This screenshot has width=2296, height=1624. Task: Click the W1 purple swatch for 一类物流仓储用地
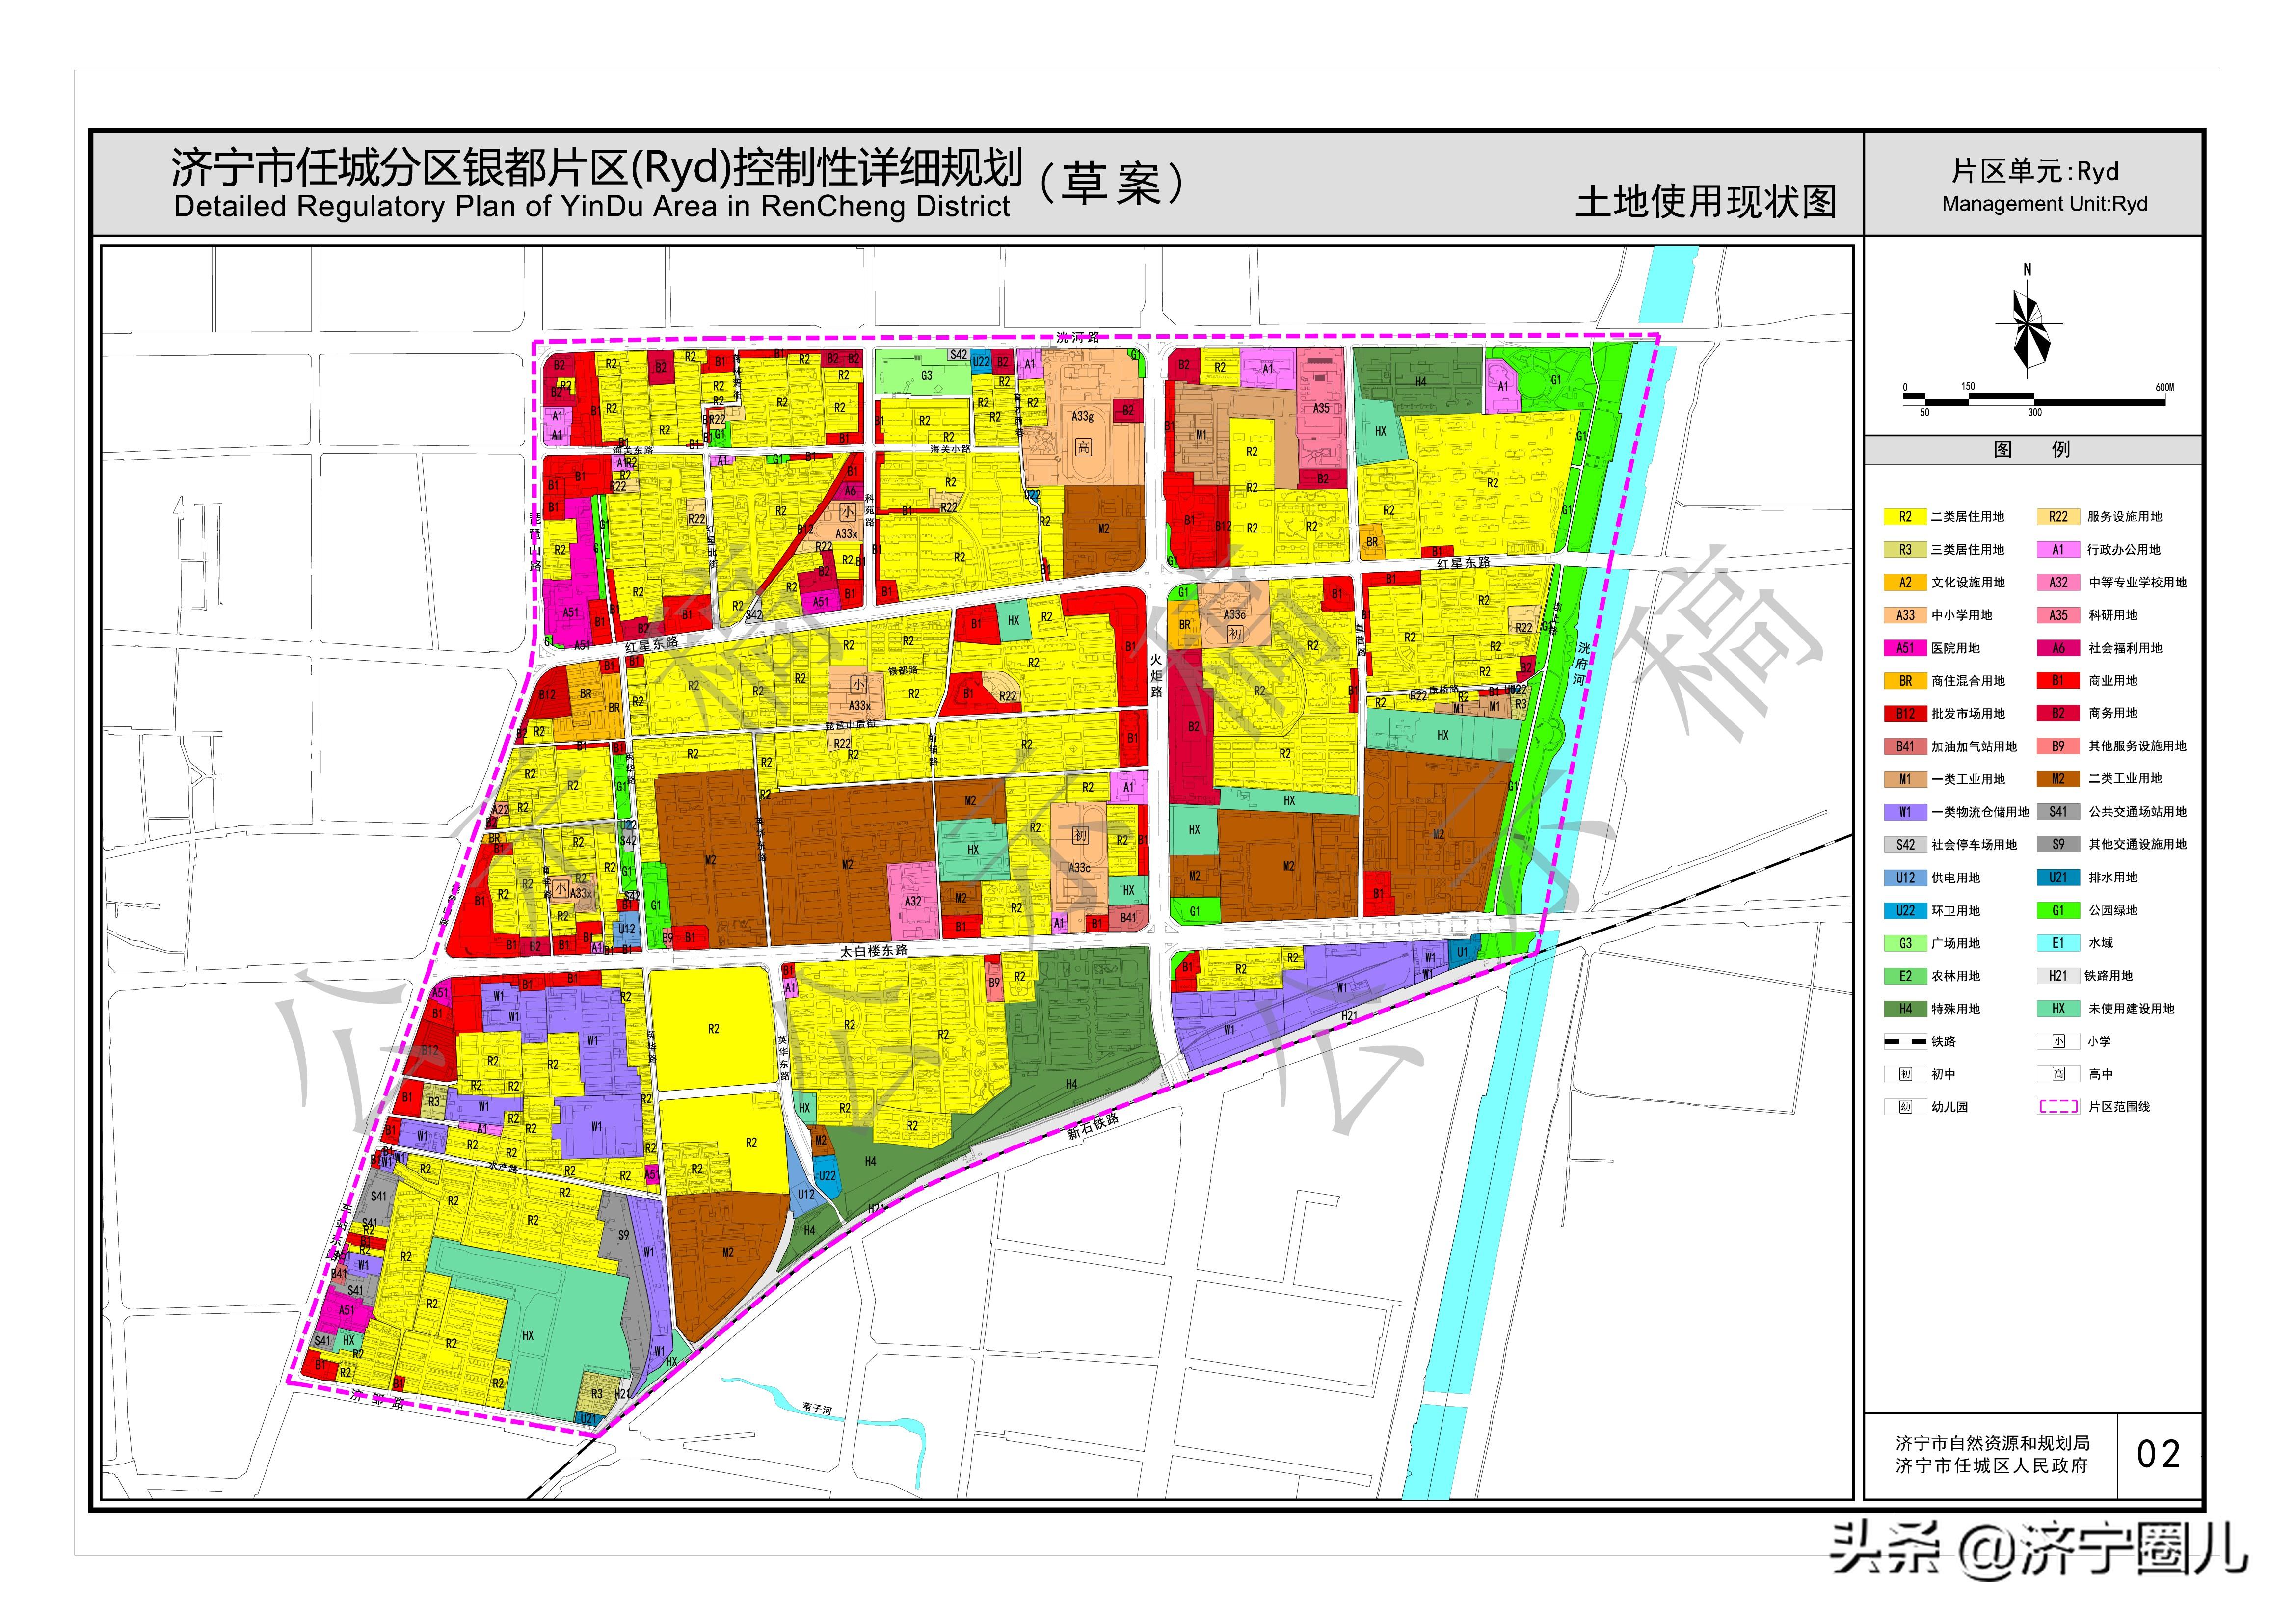point(1905,812)
